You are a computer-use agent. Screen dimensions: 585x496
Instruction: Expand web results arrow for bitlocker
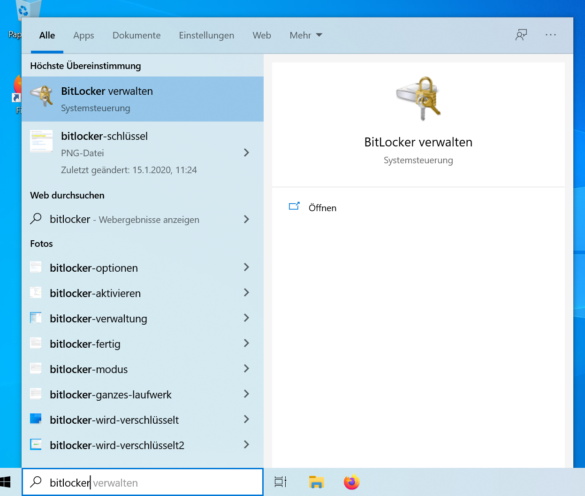pyautogui.click(x=246, y=219)
